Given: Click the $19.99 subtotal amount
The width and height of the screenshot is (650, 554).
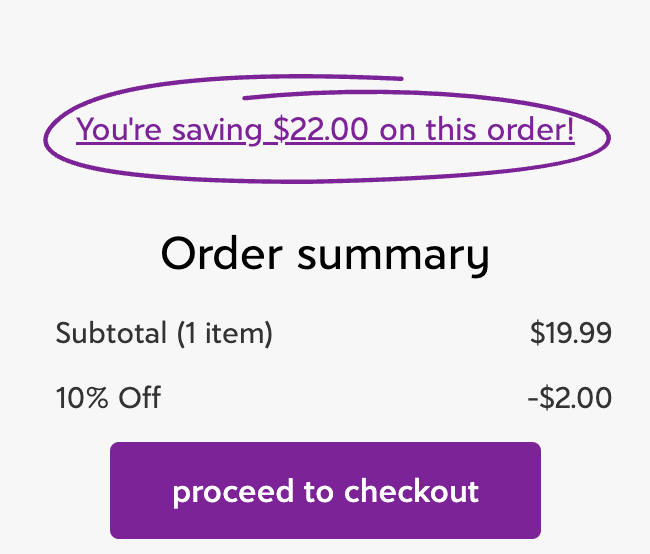Looking at the screenshot, I should [x=570, y=333].
